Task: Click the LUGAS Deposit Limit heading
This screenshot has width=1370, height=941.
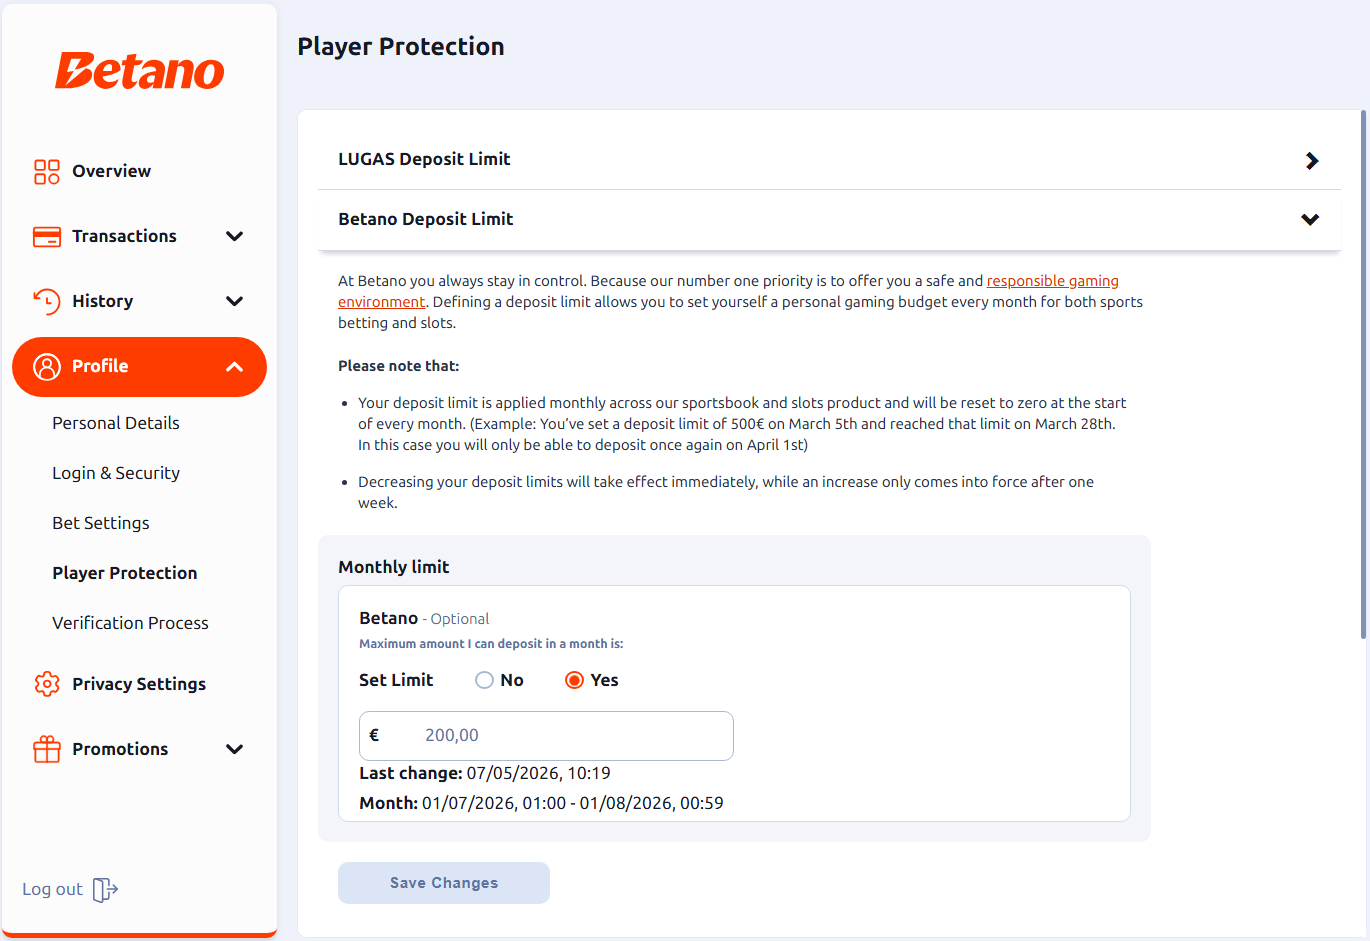Action: point(424,159)
